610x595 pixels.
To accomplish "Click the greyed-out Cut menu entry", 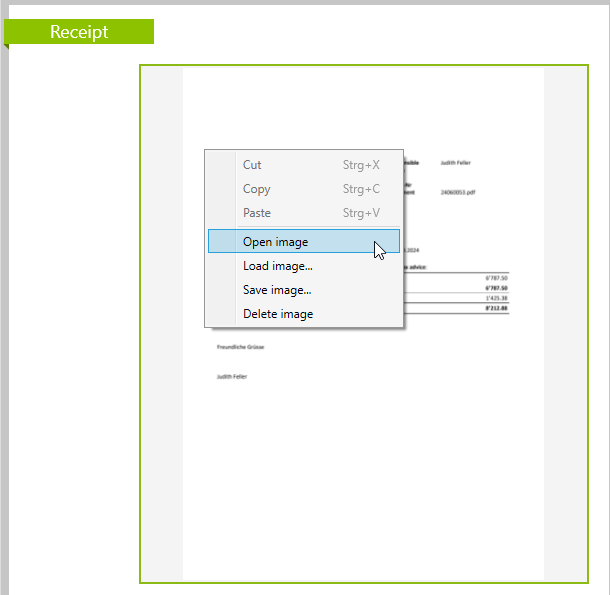I will point(252,165).
